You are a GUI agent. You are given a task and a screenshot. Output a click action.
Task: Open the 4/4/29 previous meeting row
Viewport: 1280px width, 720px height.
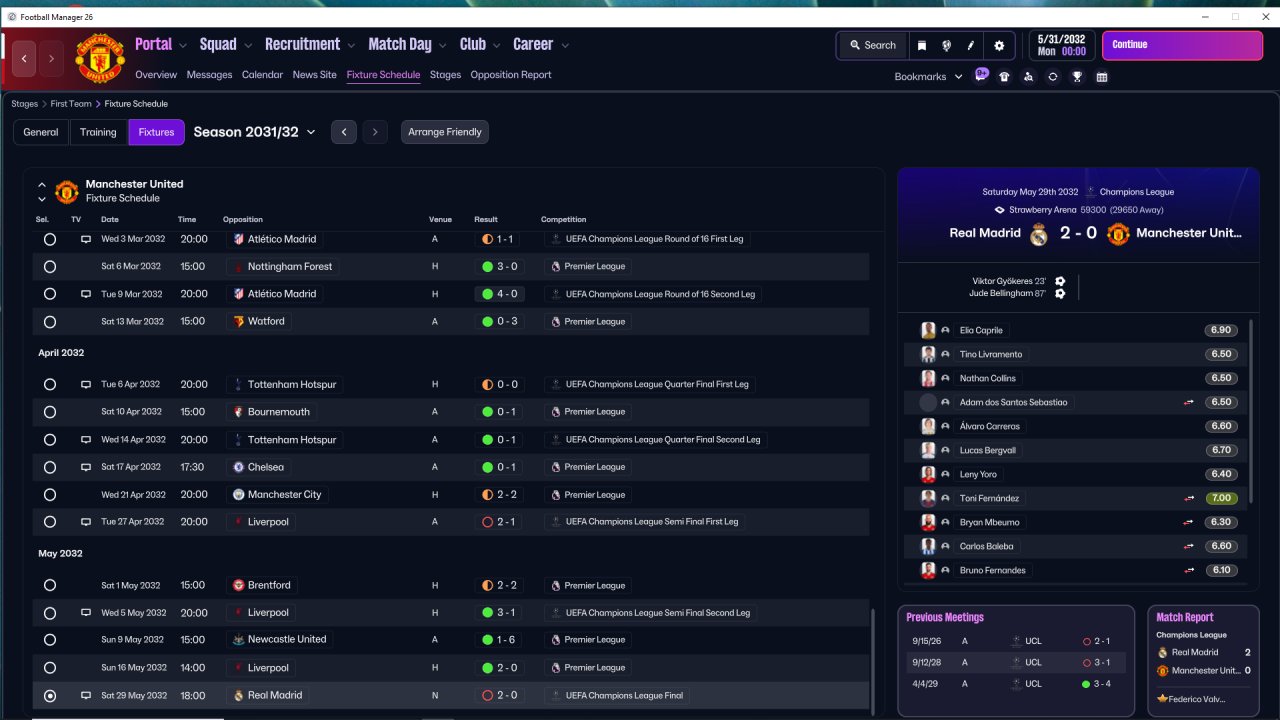tap(1015, 684)
